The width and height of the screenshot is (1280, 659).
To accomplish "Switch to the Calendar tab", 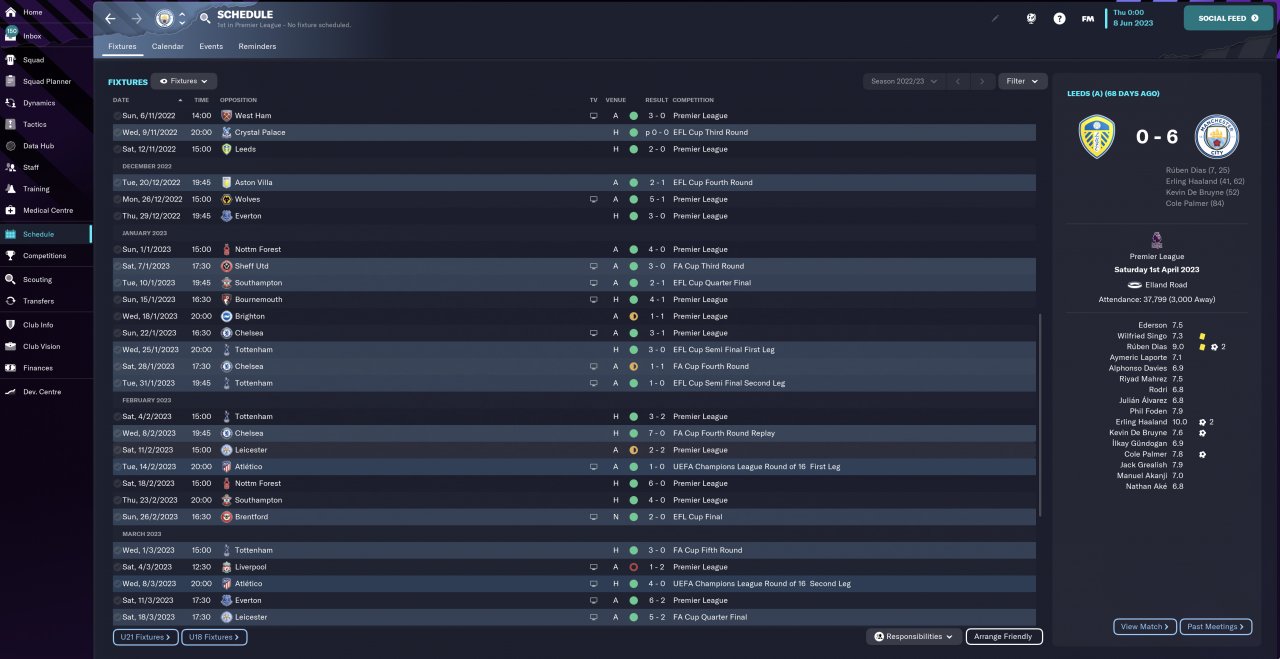I will pos(167,46).
